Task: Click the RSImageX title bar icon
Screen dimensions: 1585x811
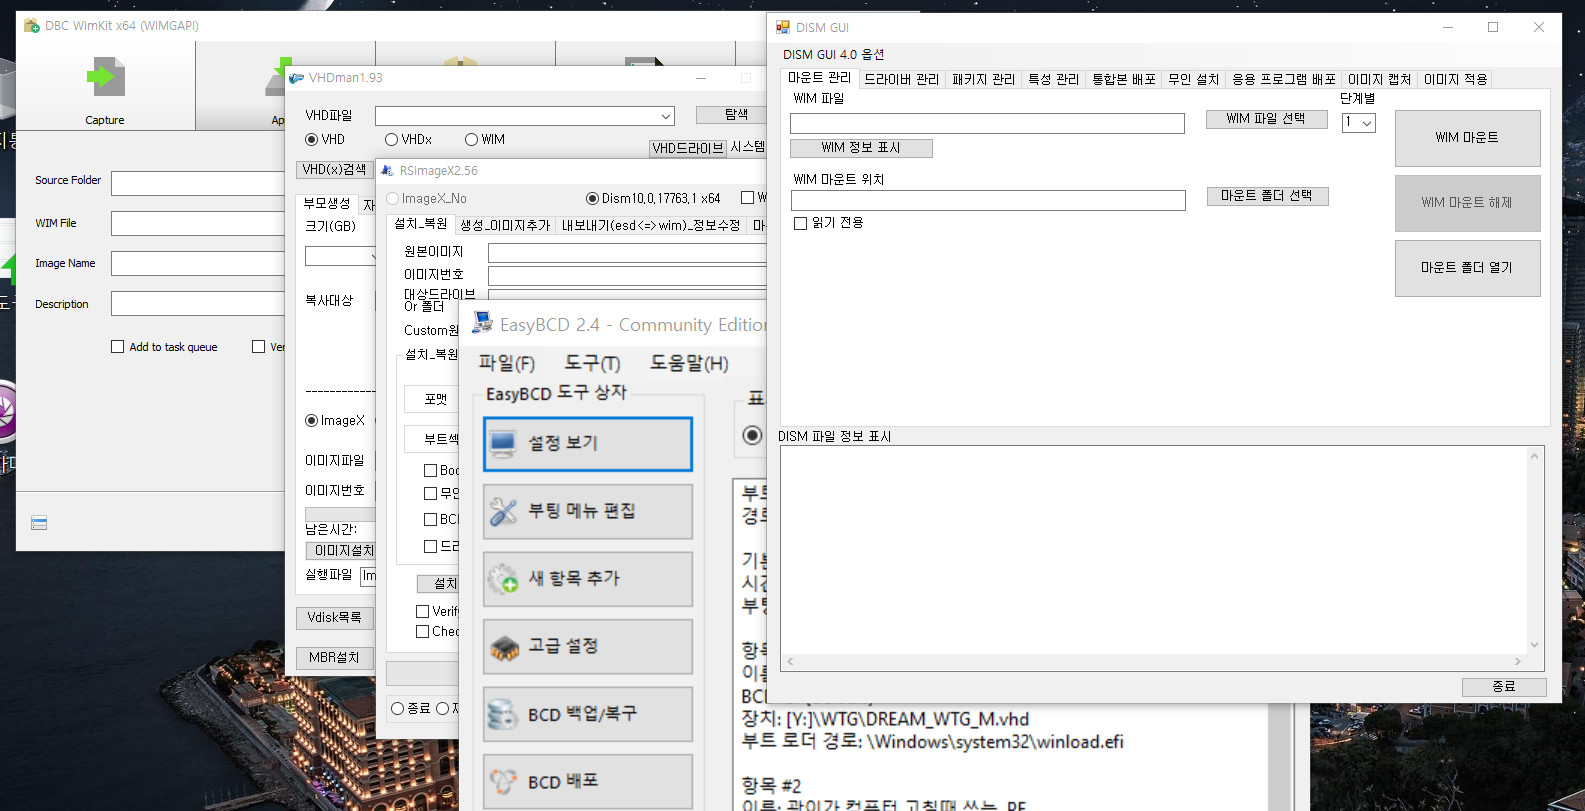Action: point(388,171)
